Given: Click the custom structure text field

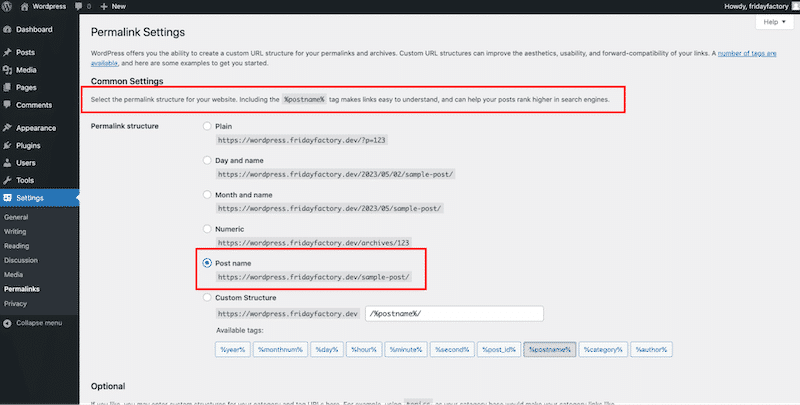Looking at the screenshot, I should tap(454, 313).
